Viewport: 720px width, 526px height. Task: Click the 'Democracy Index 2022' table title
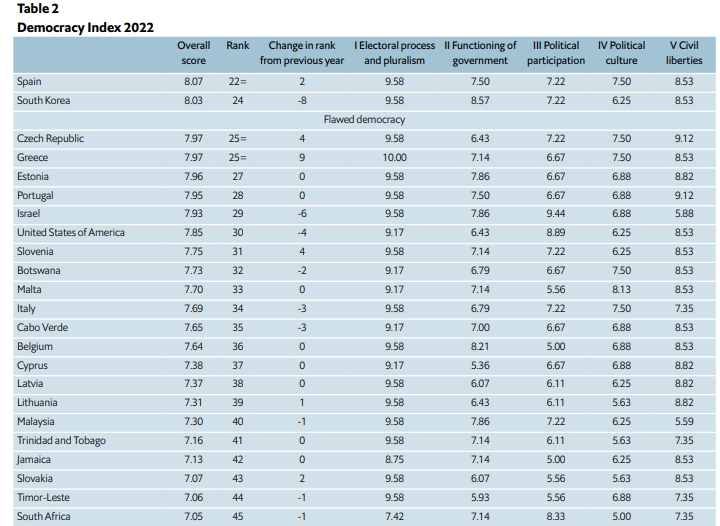(x=85, y=27)
